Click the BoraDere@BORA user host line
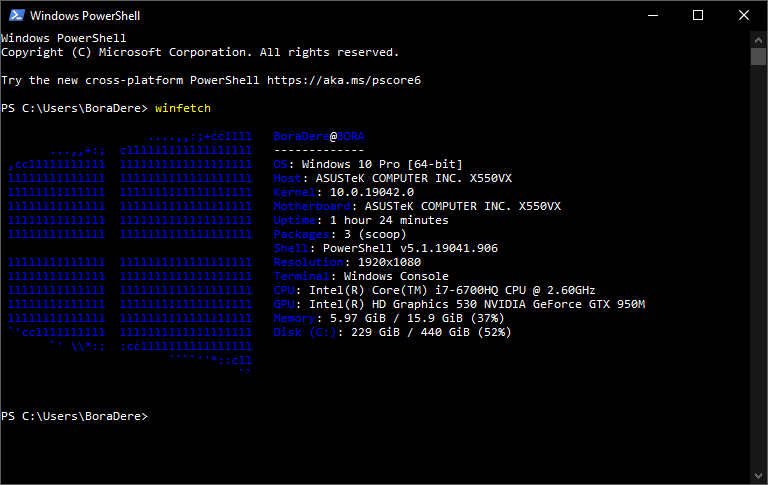The height and width of the screenshot is (485, 768). 319,136
